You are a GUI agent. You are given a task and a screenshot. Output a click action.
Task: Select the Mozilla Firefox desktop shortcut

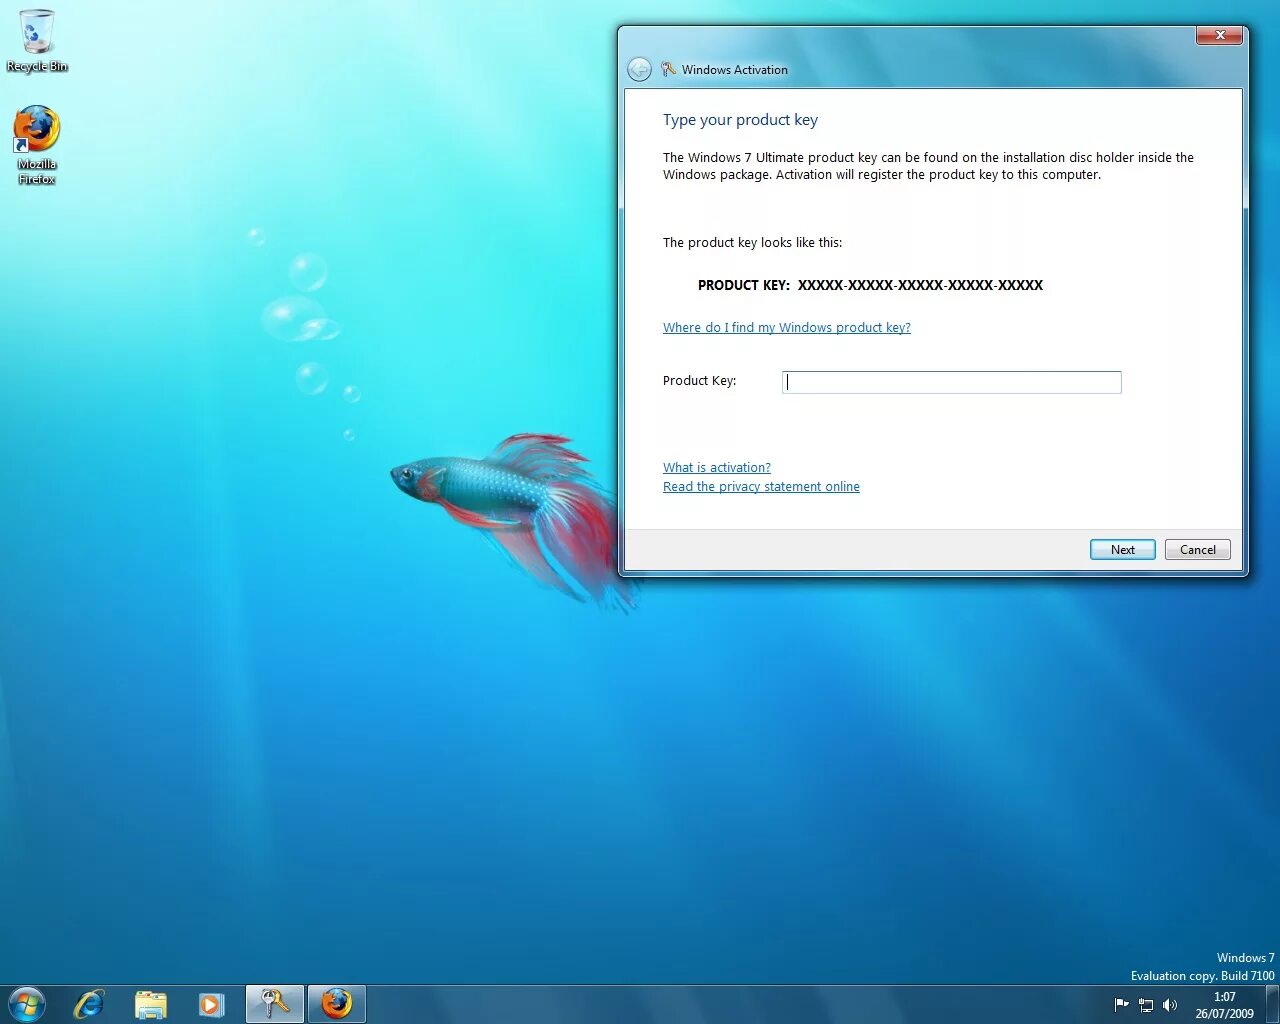[x=37, y=145]
